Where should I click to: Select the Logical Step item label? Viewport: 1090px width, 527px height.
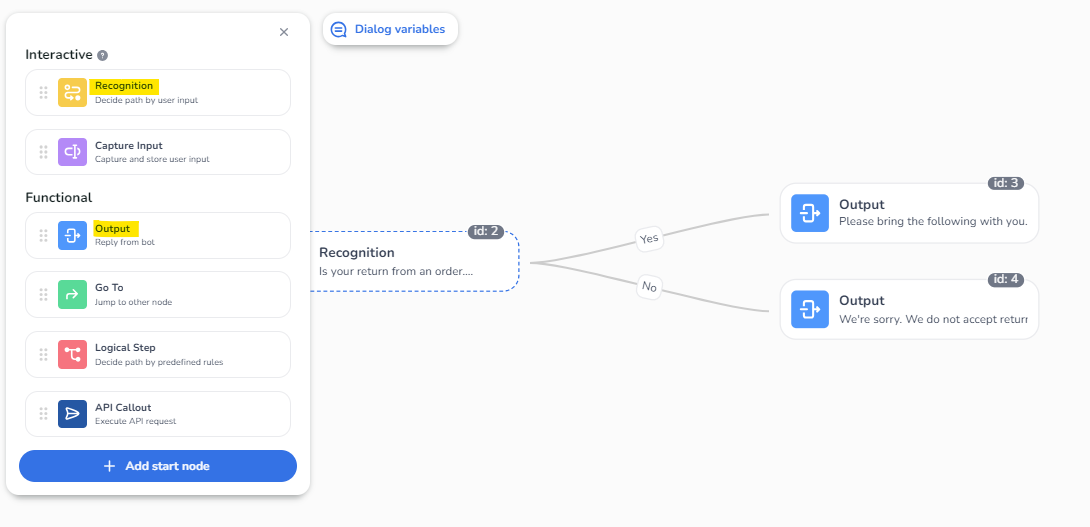(x=125, y=348)
